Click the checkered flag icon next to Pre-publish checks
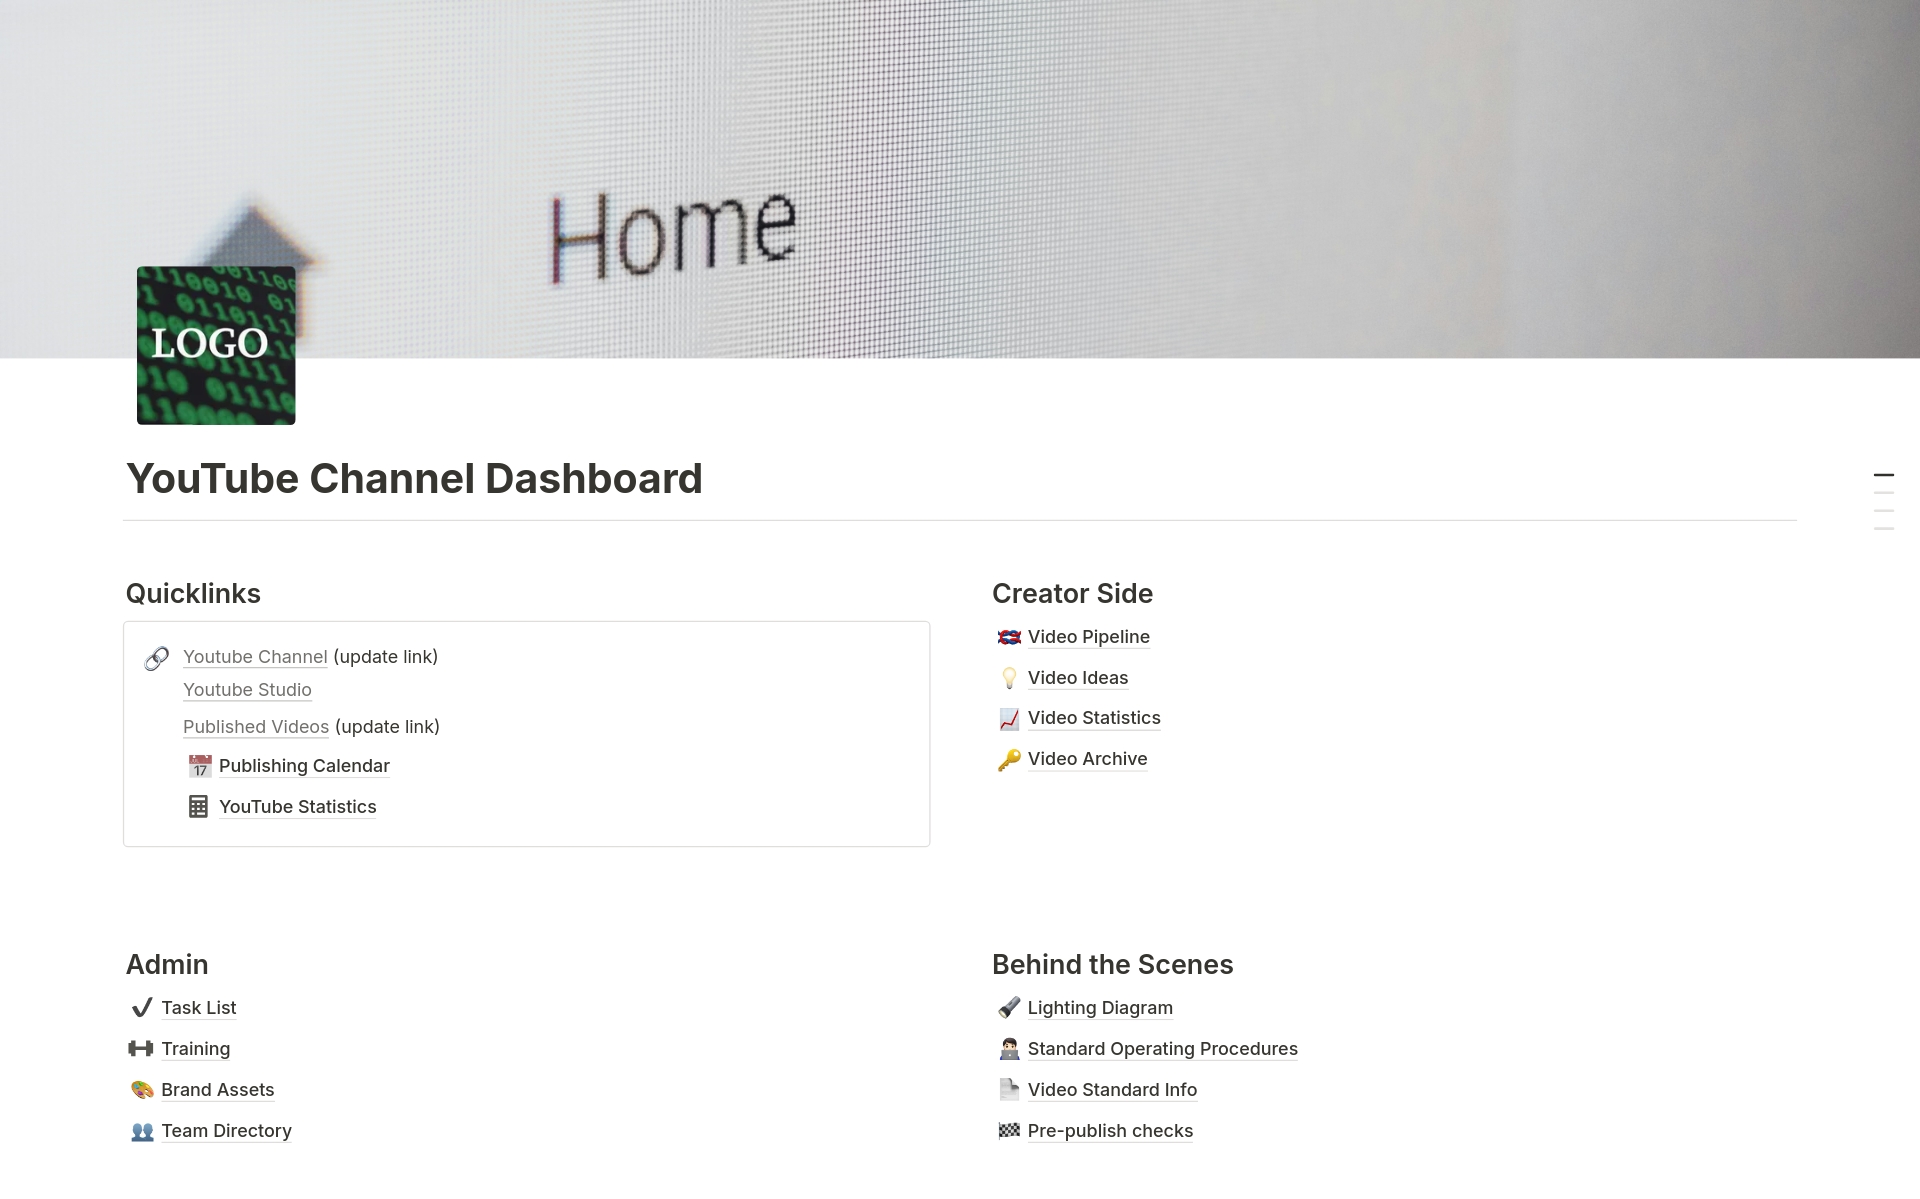 pos(1009,1131)
